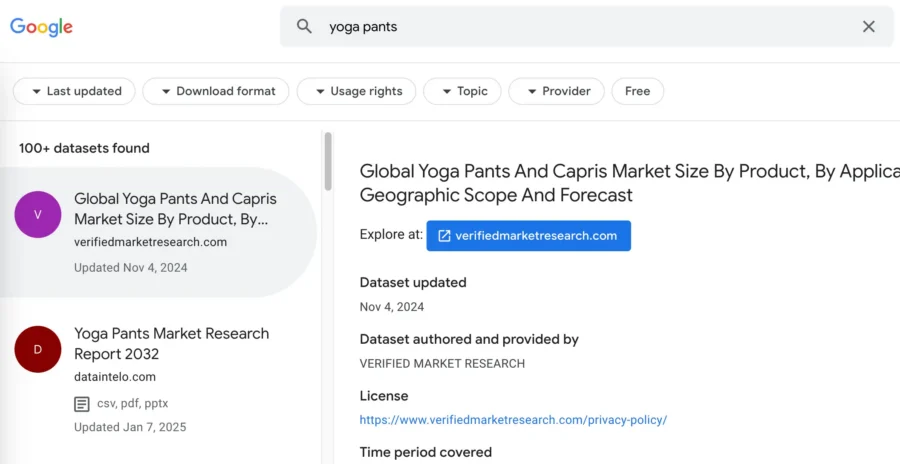This screenshot has width=900, height=464.
Task: Open the Last updated dropdown
Action: click(x=73, y=91)
